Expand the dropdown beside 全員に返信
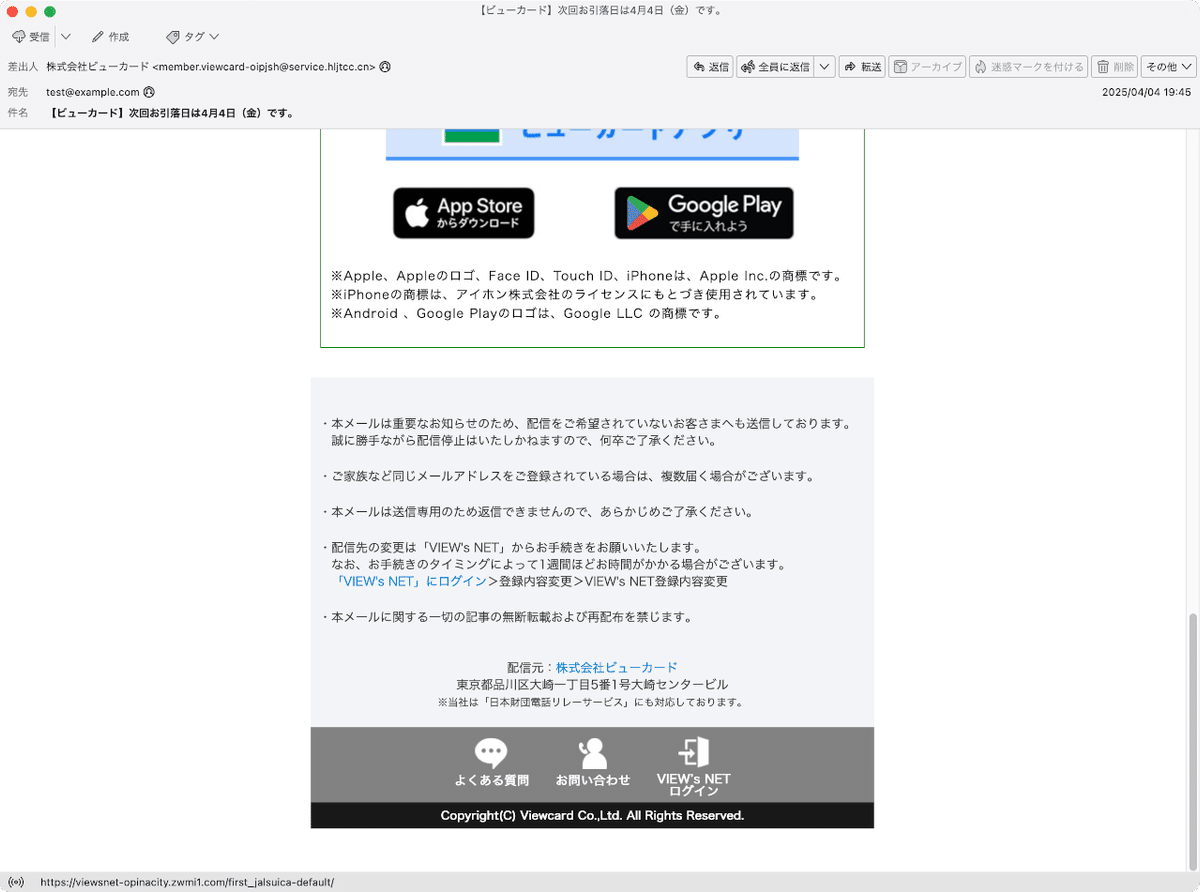 (x=825, y=67)
